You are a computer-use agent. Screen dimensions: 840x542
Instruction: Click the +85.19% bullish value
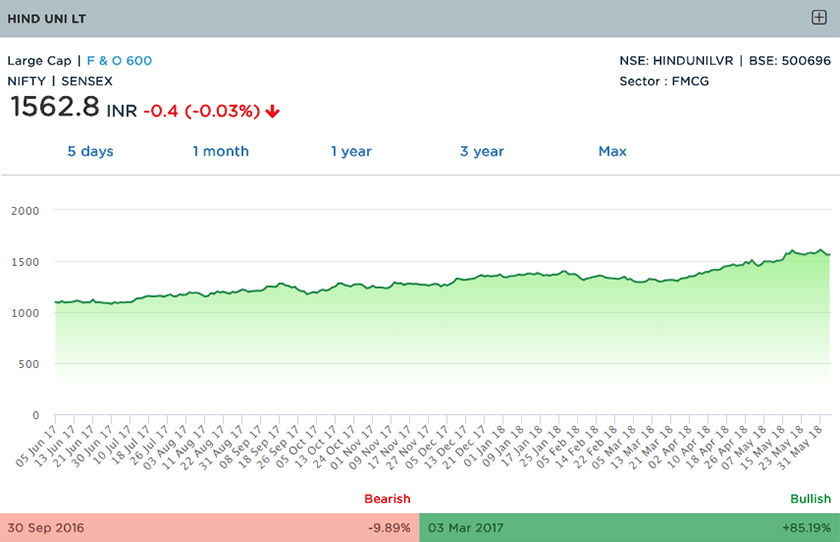click(x=807, y=528)
